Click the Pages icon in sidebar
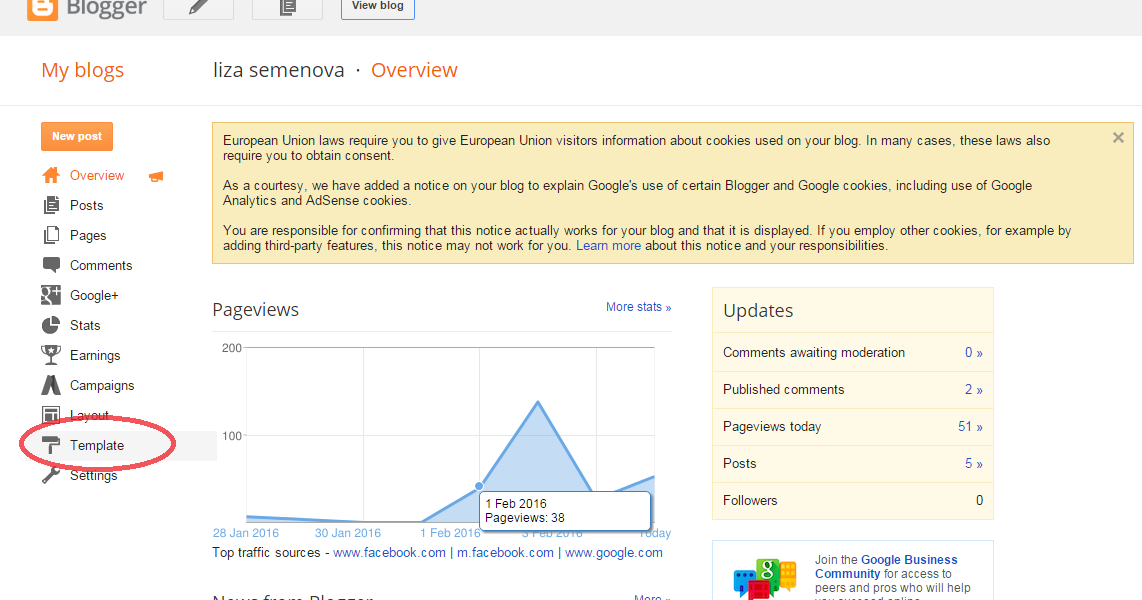The height and width of the screenshot is (600, 1142). (x=51, y=235)
